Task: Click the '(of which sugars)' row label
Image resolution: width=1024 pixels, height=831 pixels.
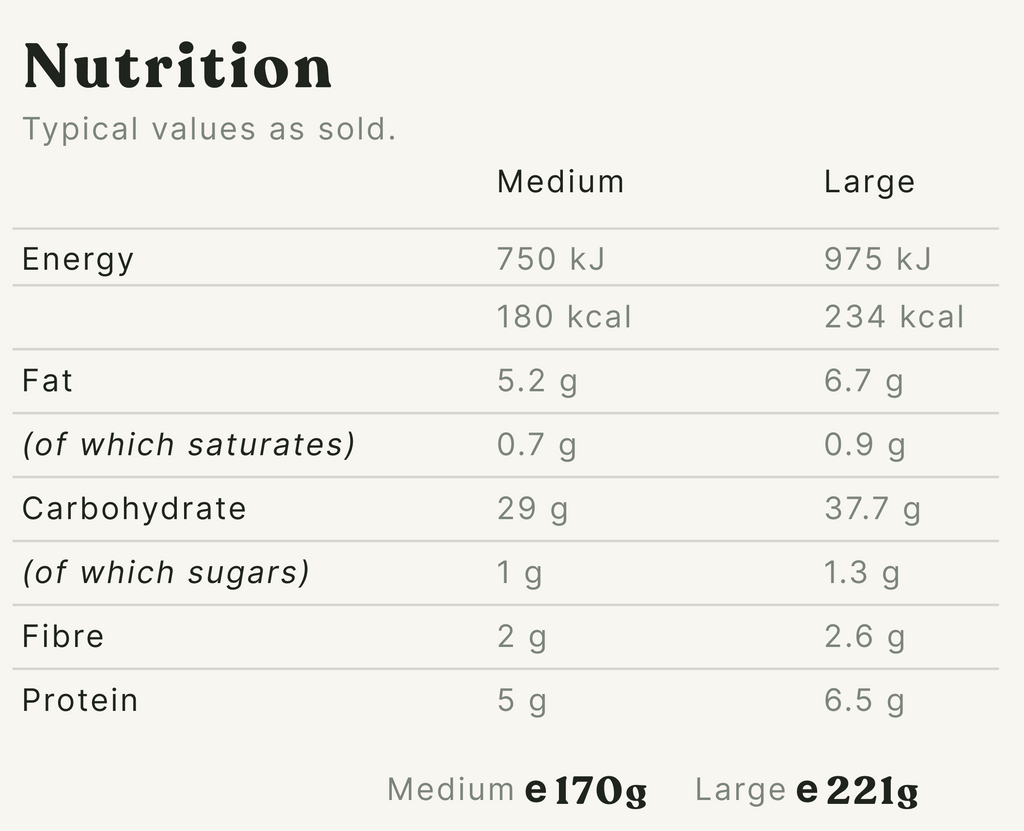Action: pos(165,572)
